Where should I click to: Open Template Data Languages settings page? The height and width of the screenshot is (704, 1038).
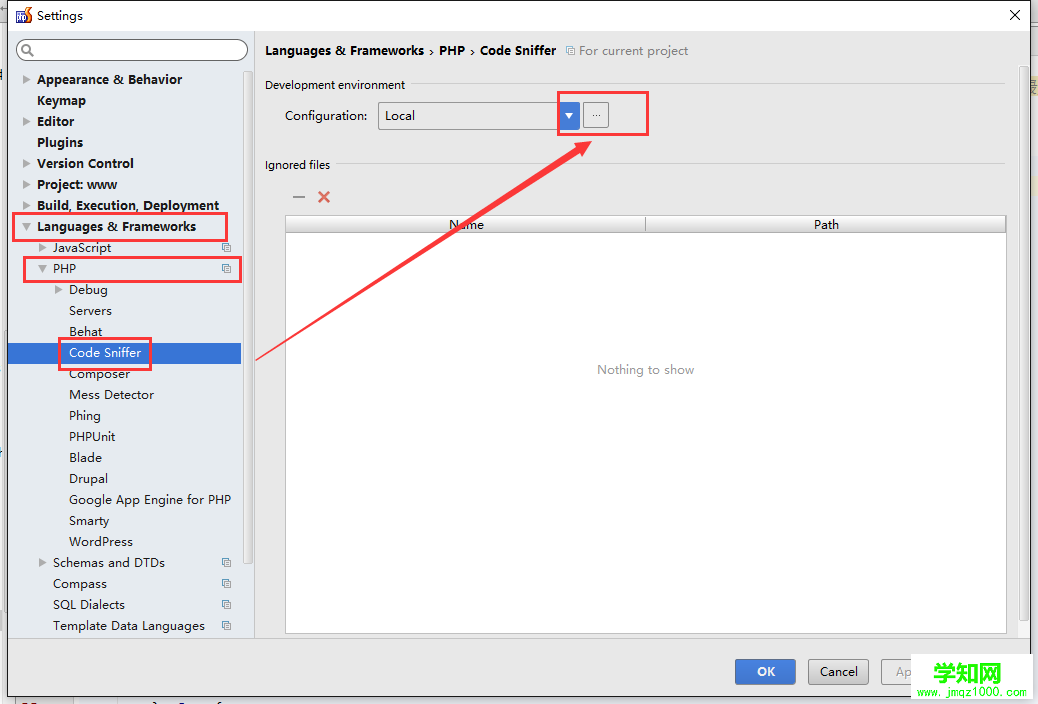click(128, 626)
